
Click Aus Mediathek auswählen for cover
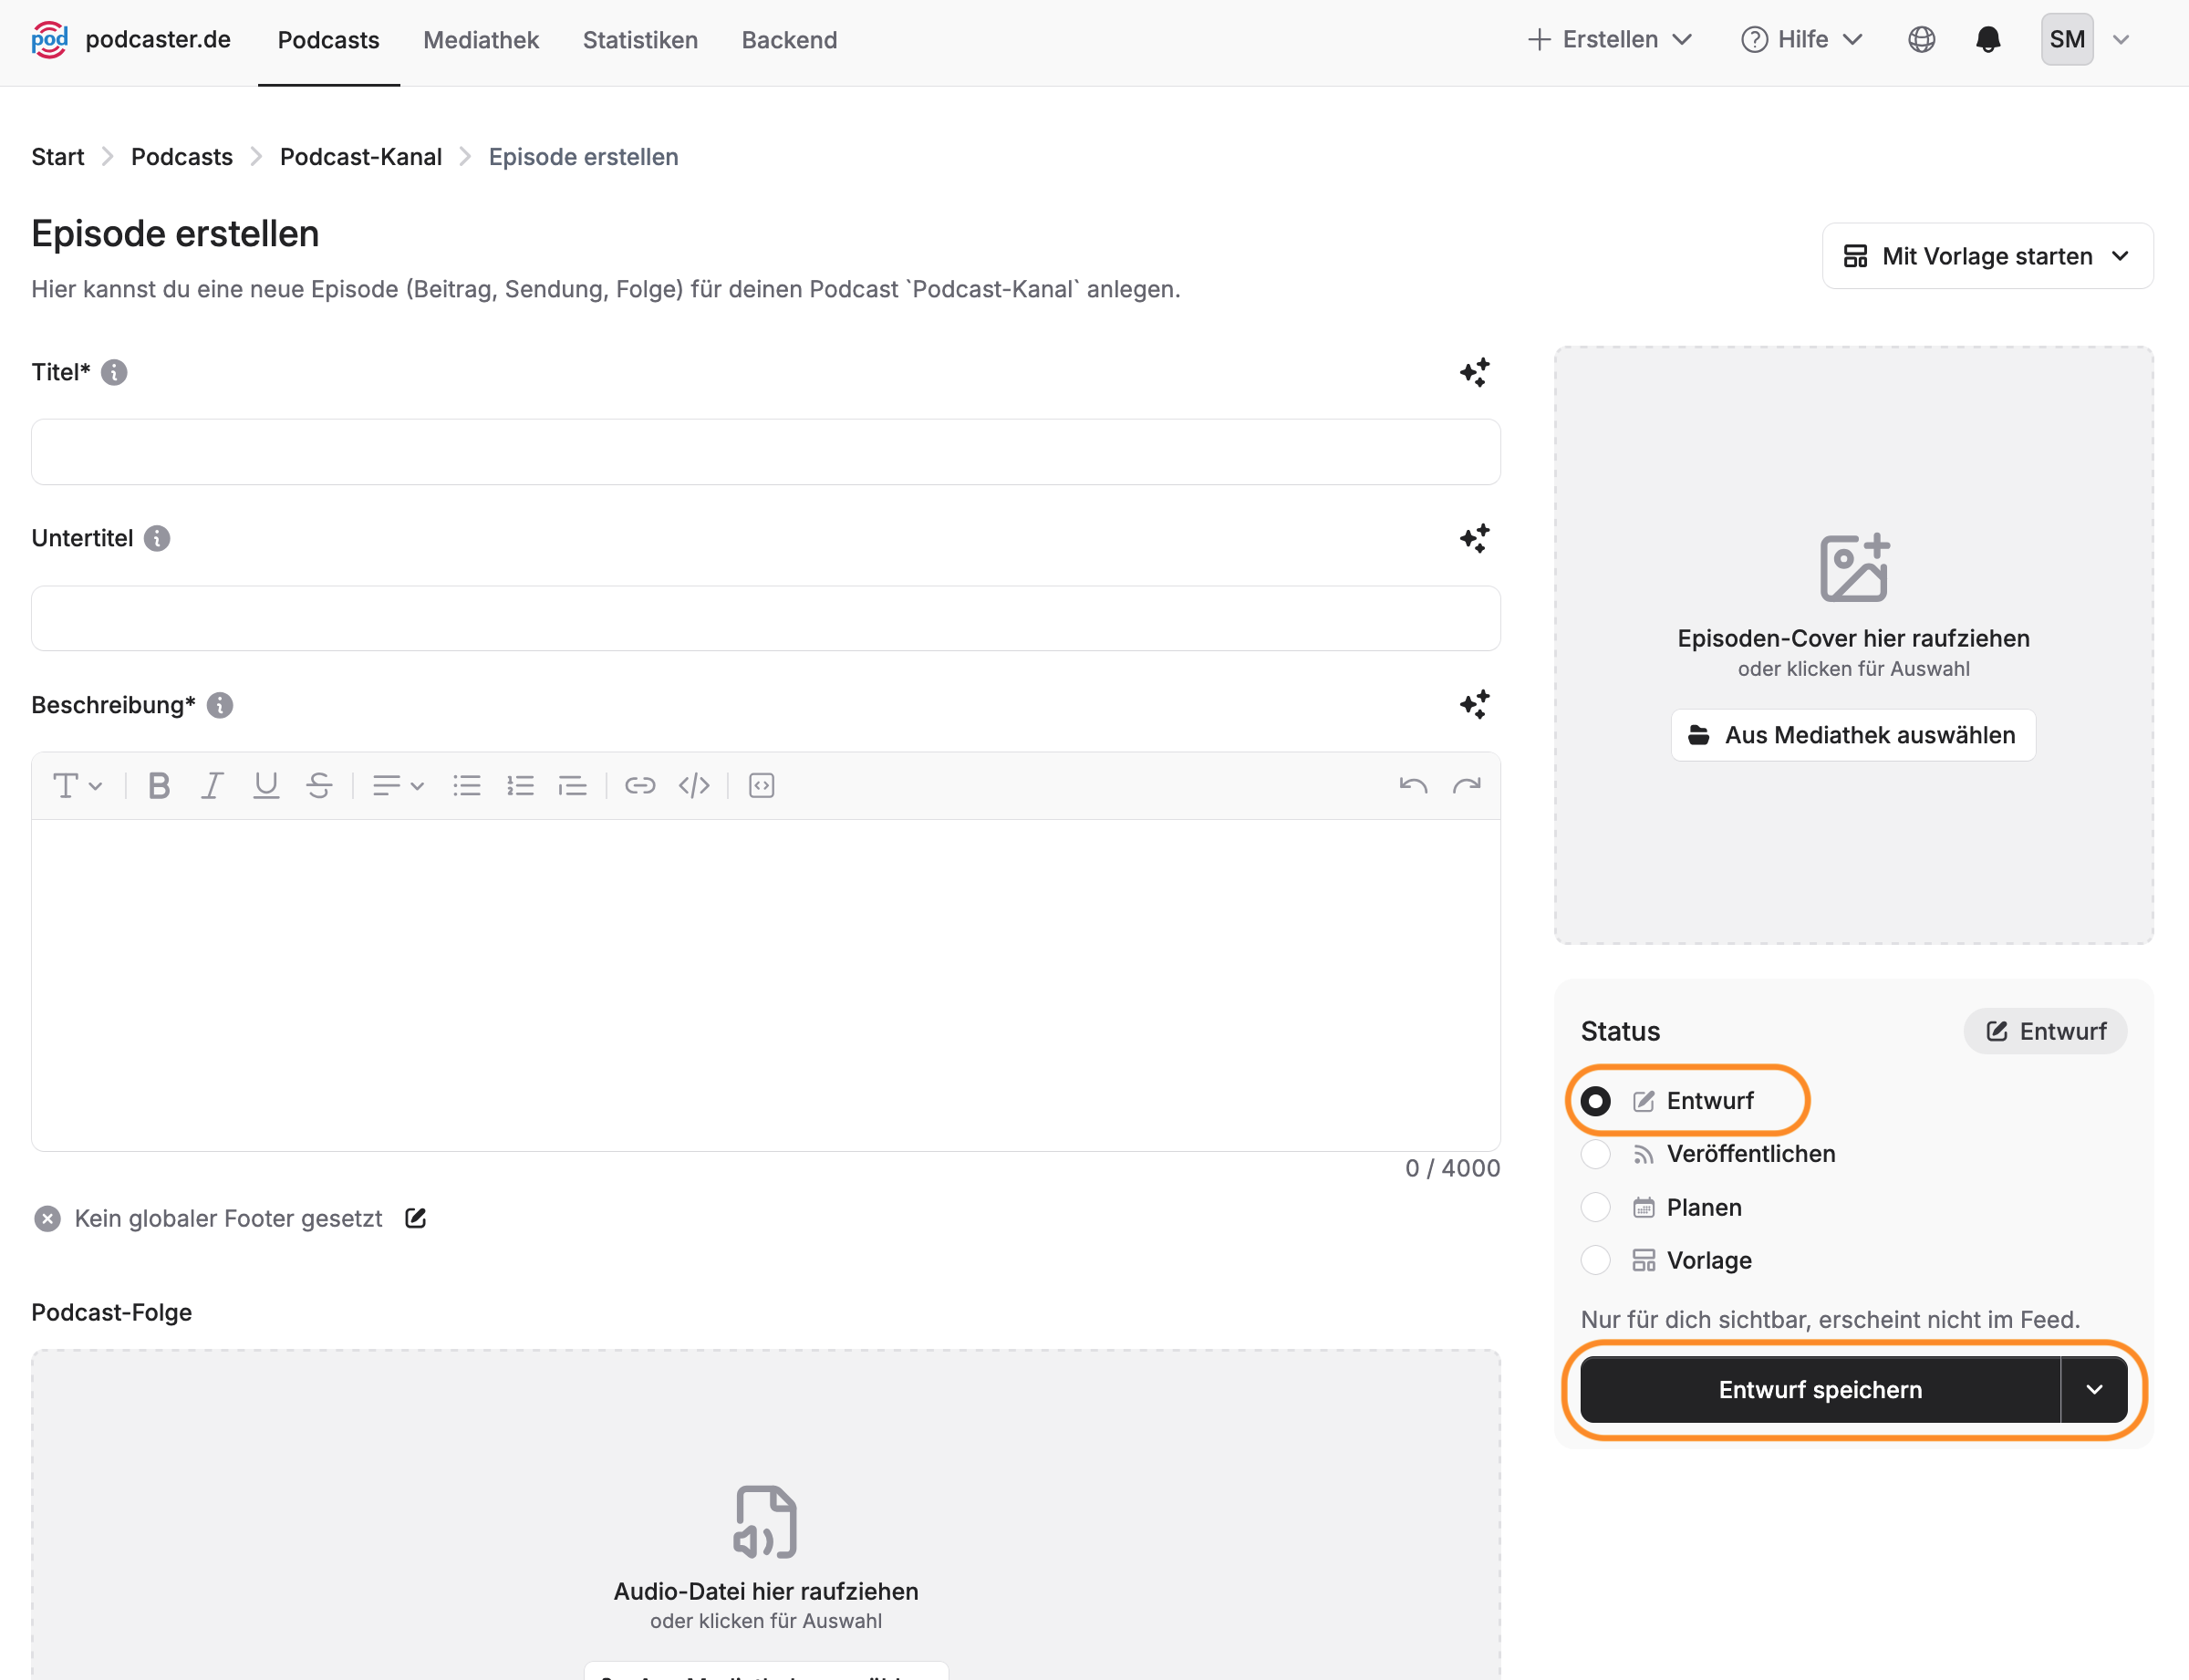pos(1853,735)
